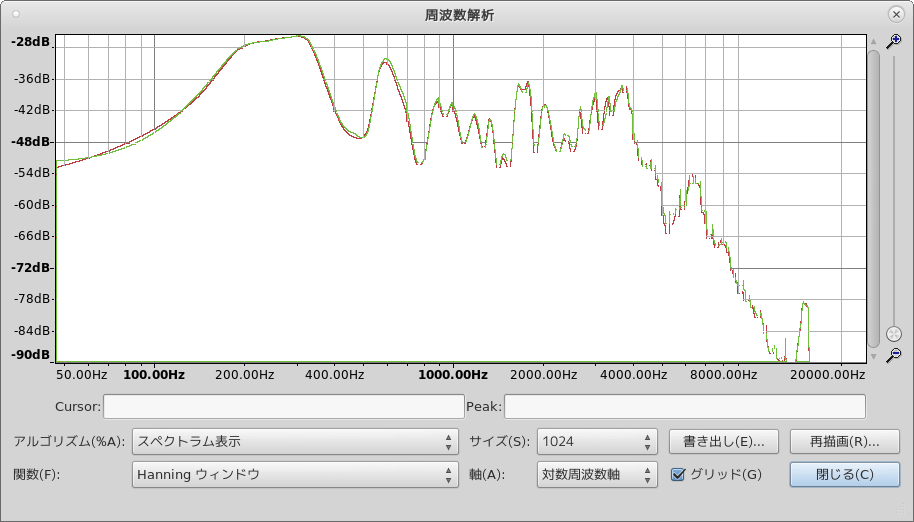Open the アルゴリズム dropdown showing スペクトラム表示
The width and height of the screenshot is (914, 522).
(296, 441)
